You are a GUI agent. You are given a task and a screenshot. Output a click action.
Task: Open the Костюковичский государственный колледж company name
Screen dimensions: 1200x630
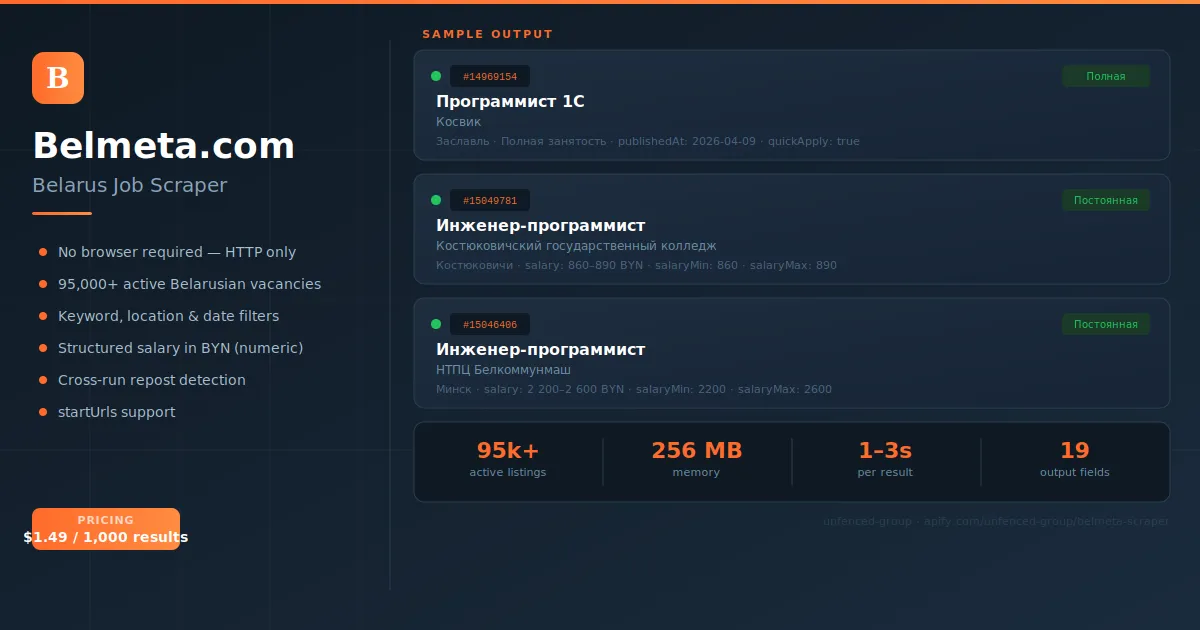pos(576,246)
